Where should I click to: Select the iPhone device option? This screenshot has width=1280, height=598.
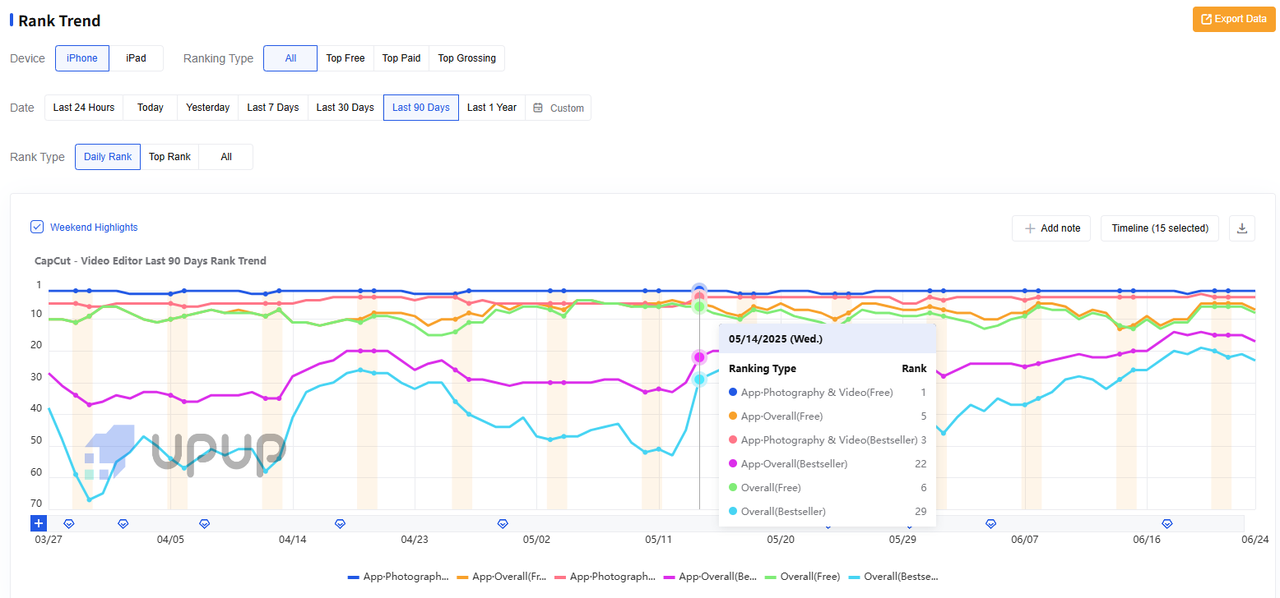(x=82, y=58)
